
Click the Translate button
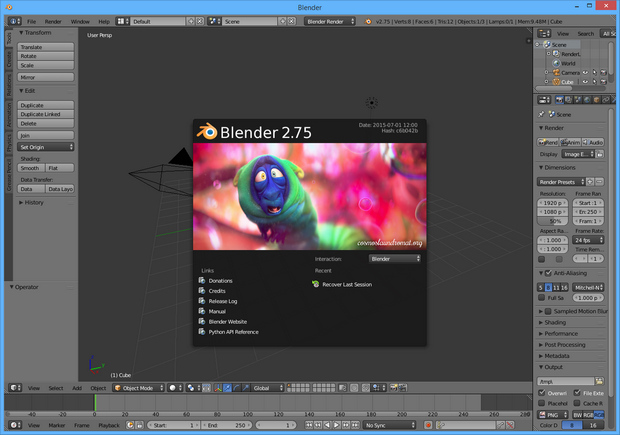(x=45, y=47)
